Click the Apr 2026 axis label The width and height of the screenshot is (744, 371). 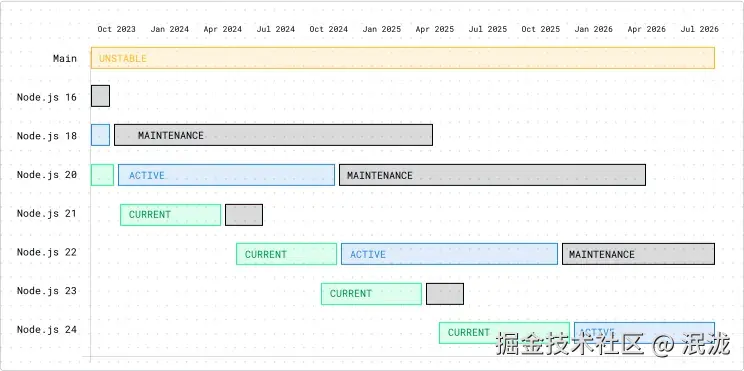pyautogui.click(x=647, y=29)
